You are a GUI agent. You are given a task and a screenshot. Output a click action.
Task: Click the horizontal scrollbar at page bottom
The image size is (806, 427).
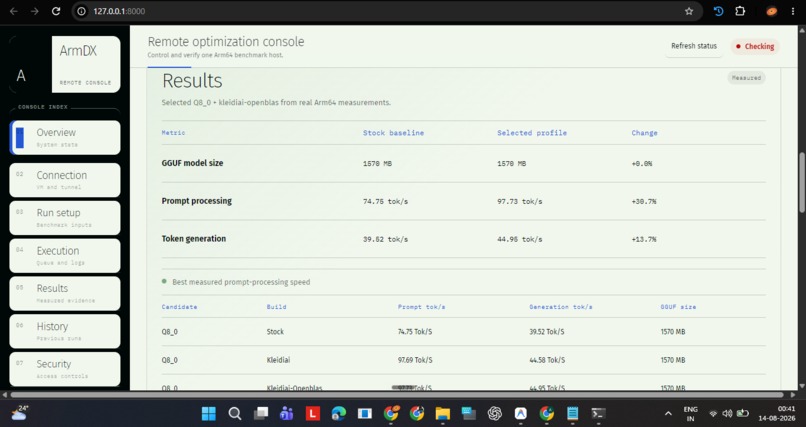point(397,395)
